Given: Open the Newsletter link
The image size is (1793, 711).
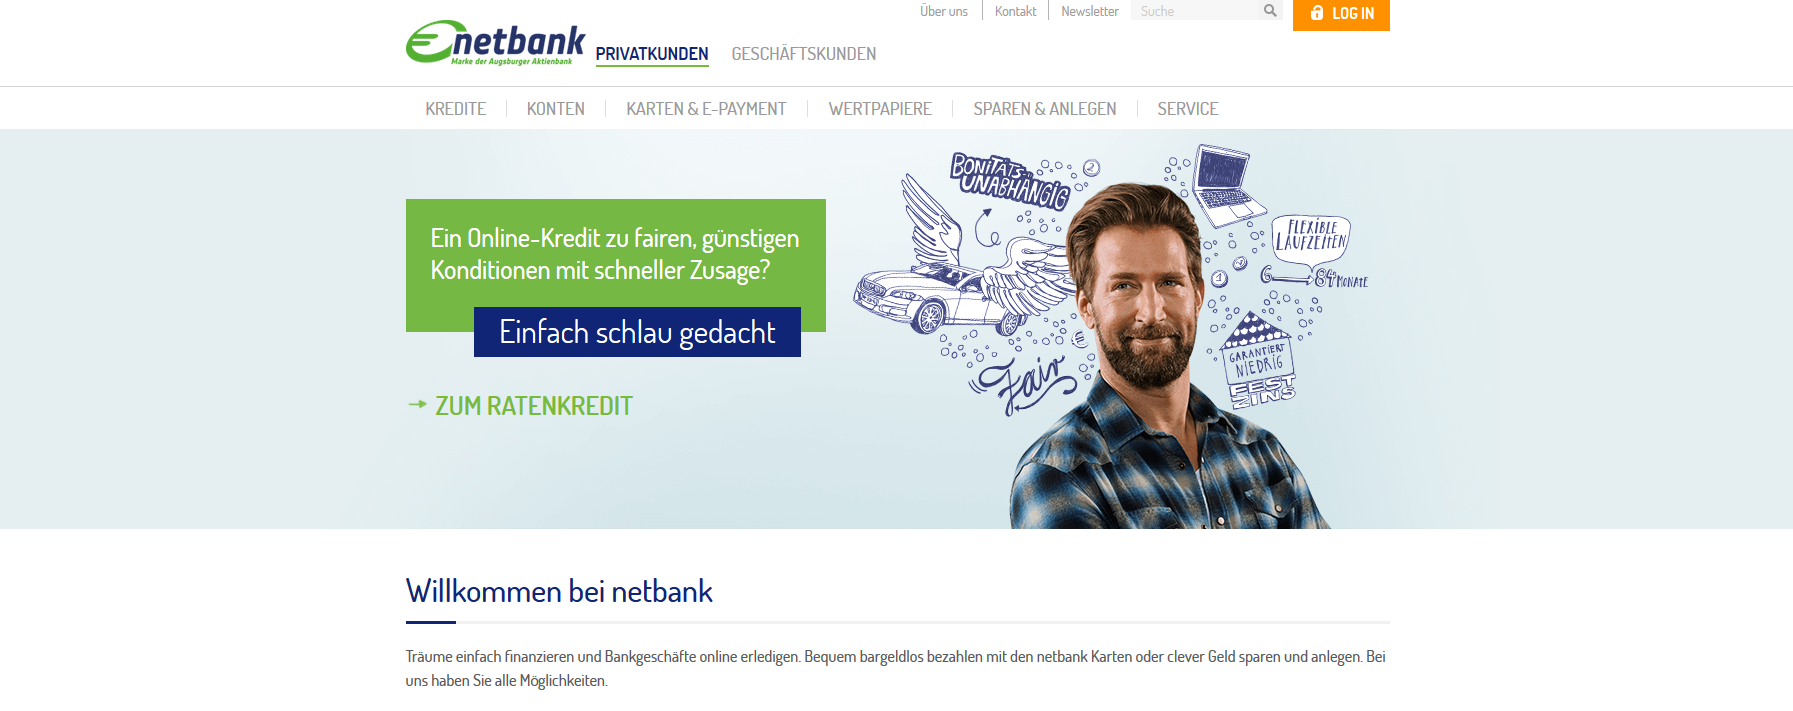Looking at the screenshot, I should point(1090,11).
